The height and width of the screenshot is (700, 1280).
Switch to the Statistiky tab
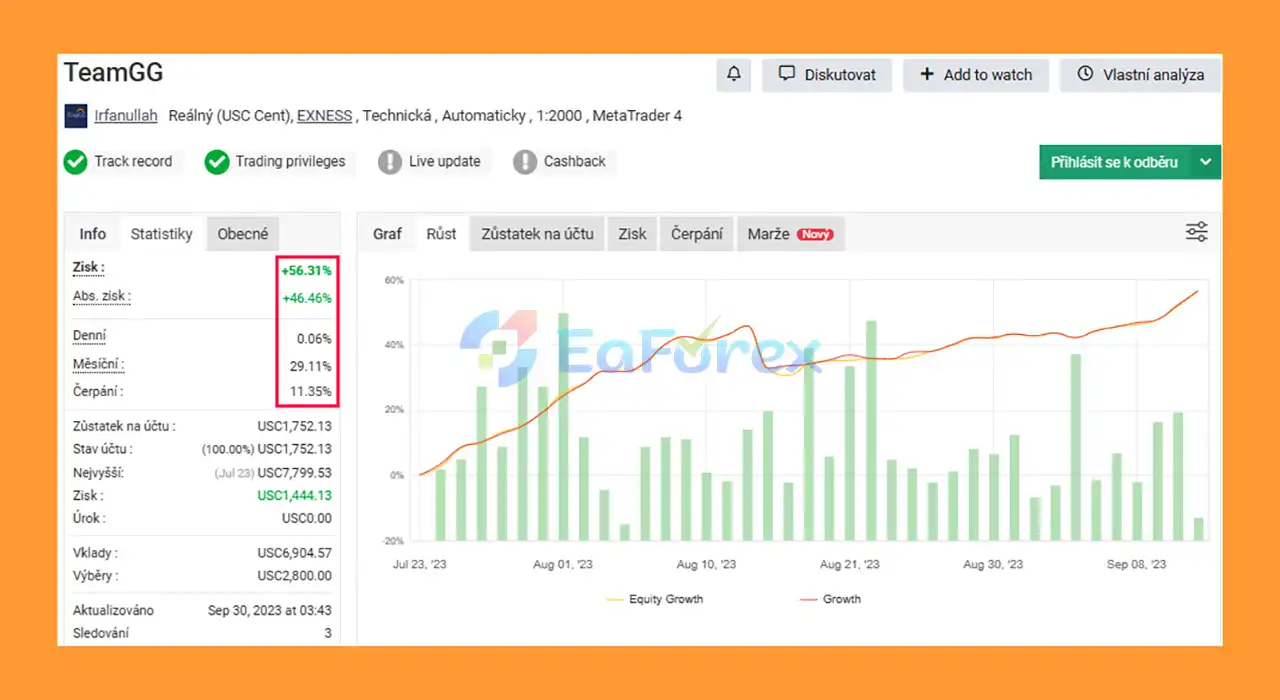pos(161,234)
